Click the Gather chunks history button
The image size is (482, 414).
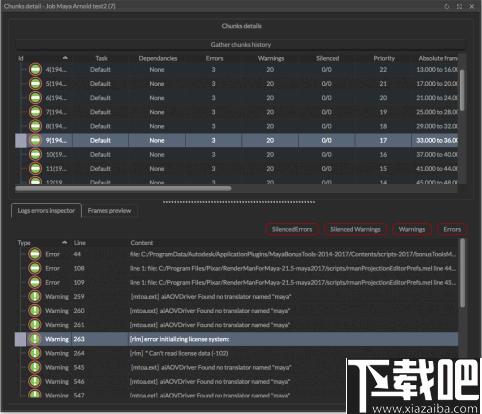coord(241,44)
